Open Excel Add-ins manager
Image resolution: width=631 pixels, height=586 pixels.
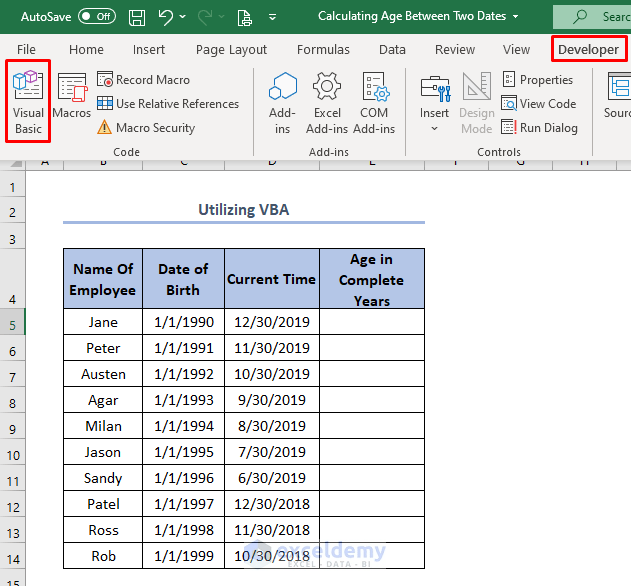(x=327, y=103)
